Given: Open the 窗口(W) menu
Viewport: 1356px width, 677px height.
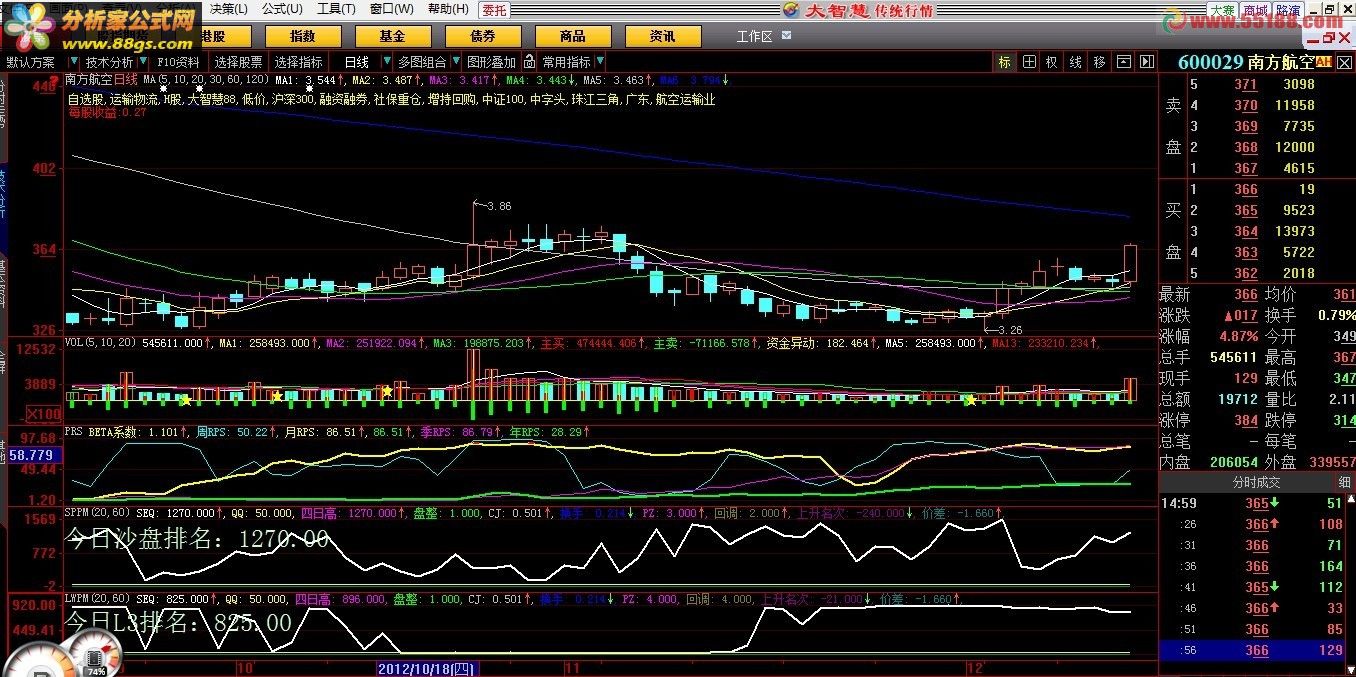Looking at the screenshot, I should 391,9.
